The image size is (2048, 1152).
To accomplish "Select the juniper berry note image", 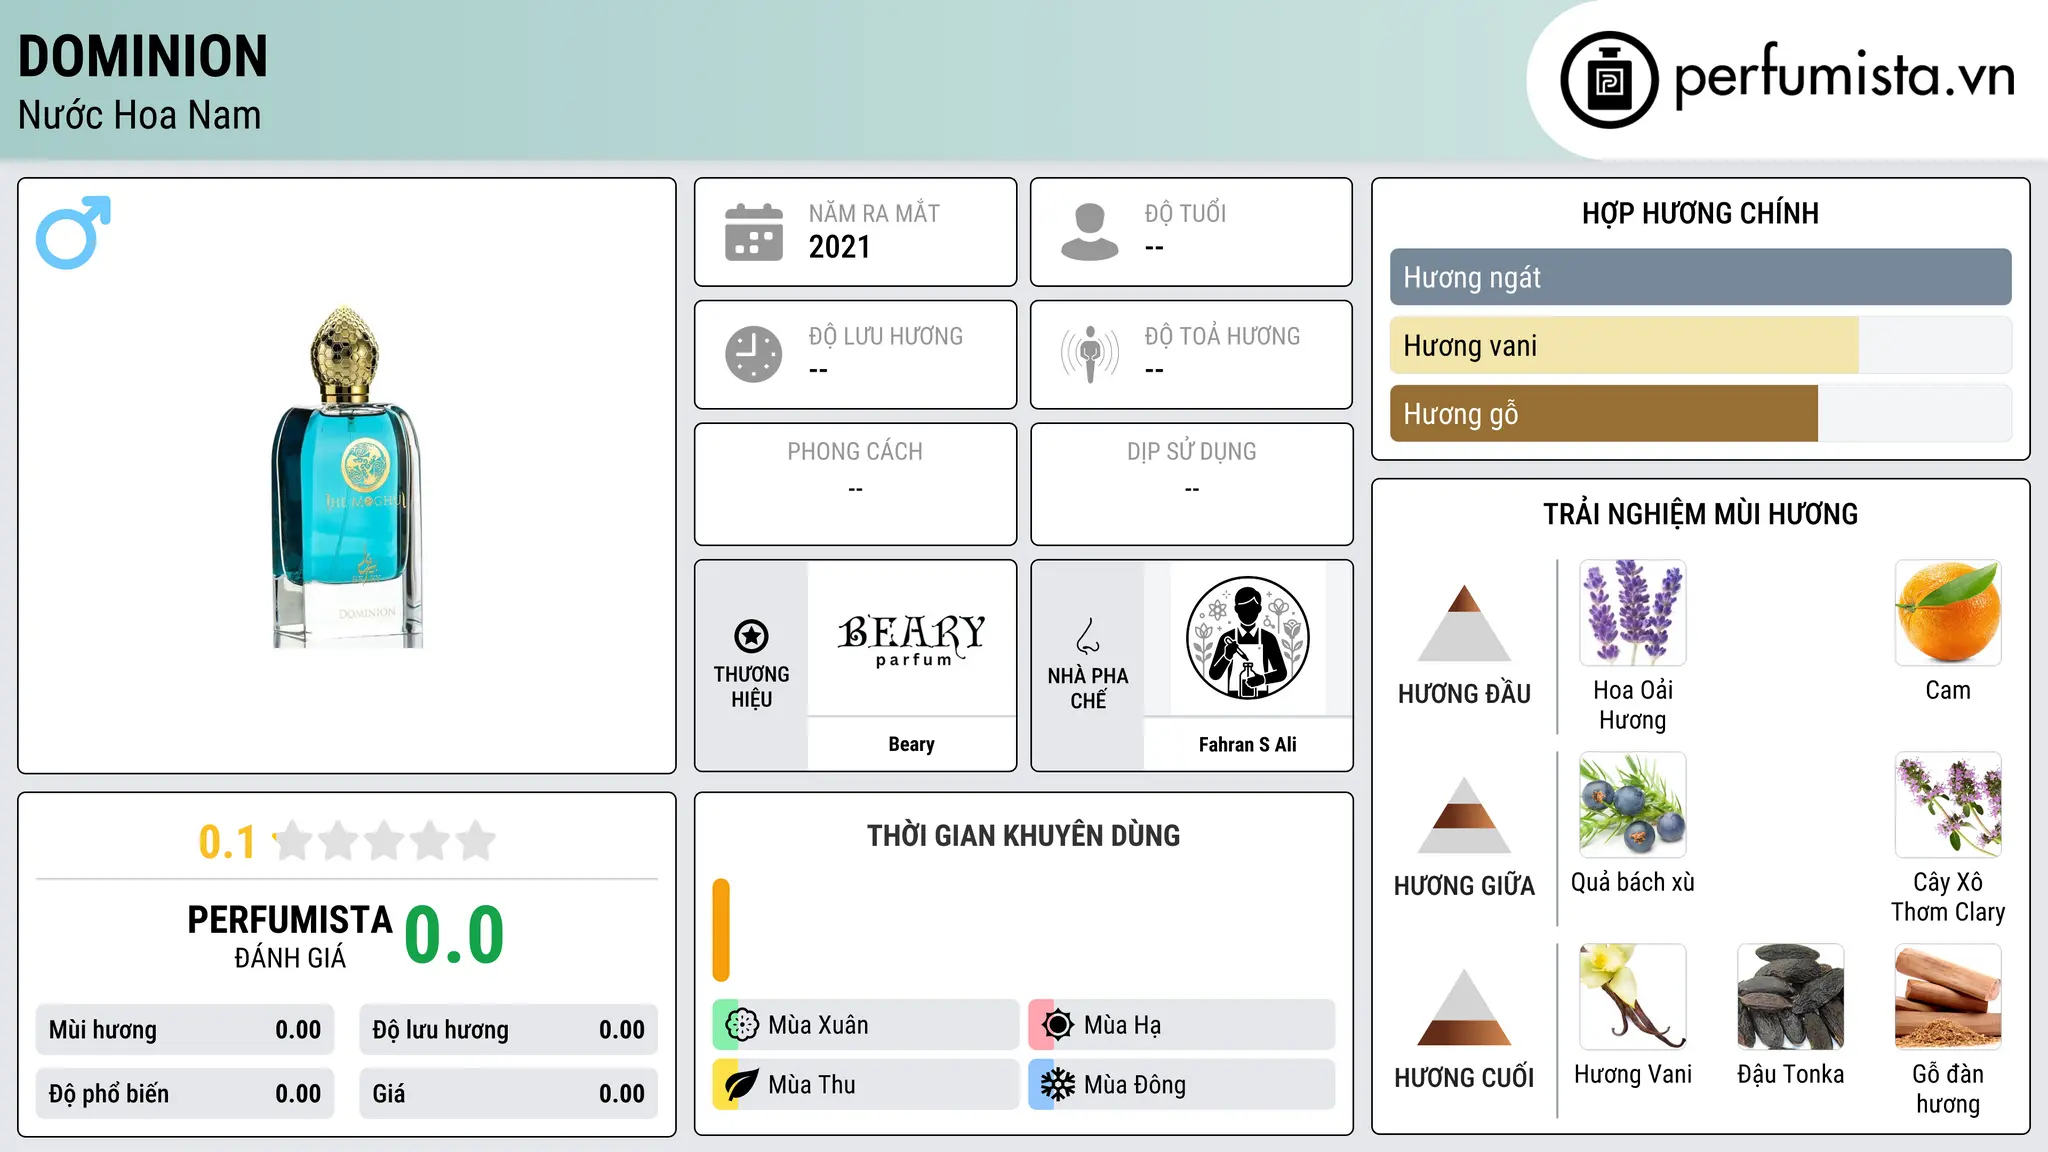I will pyautogui.click(x=1633, y=805).
